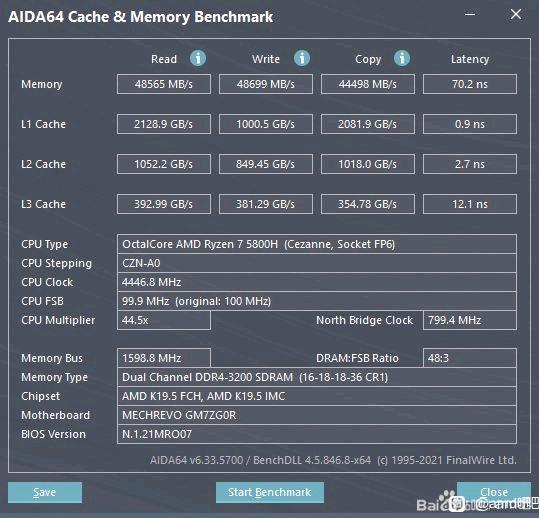
Task: Click the Write column info icon
Action: point(302,58)
